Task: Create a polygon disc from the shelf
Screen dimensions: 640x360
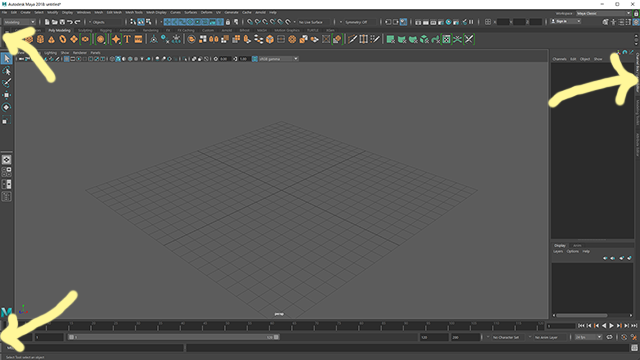Action: click(85, 39)
